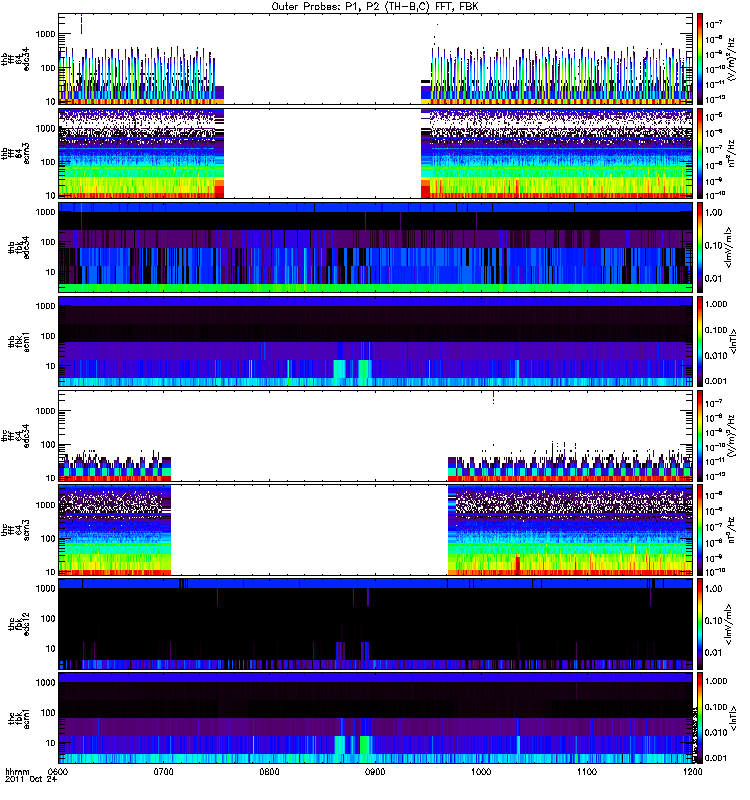
Task: Click the color bar beside the thb scm3 FFT panel
Action: [700, 153]
